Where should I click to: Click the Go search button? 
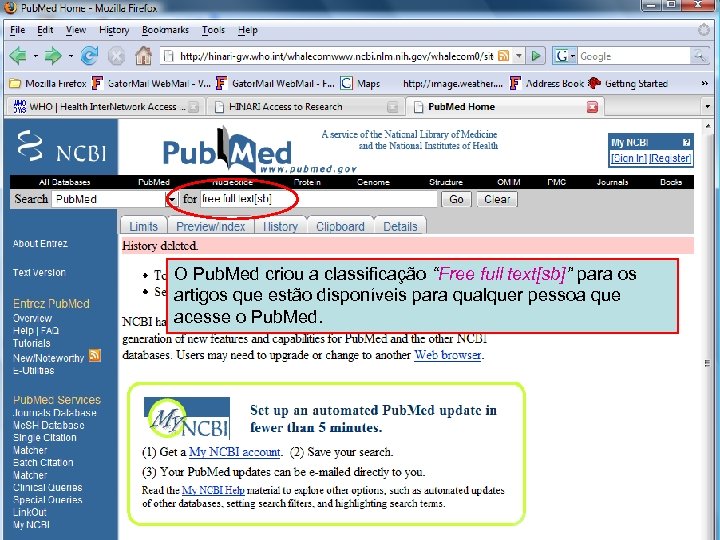(456, 199)
